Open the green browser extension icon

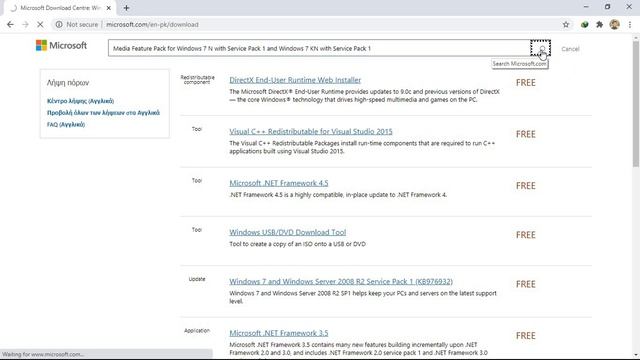[x=584, y=24]
